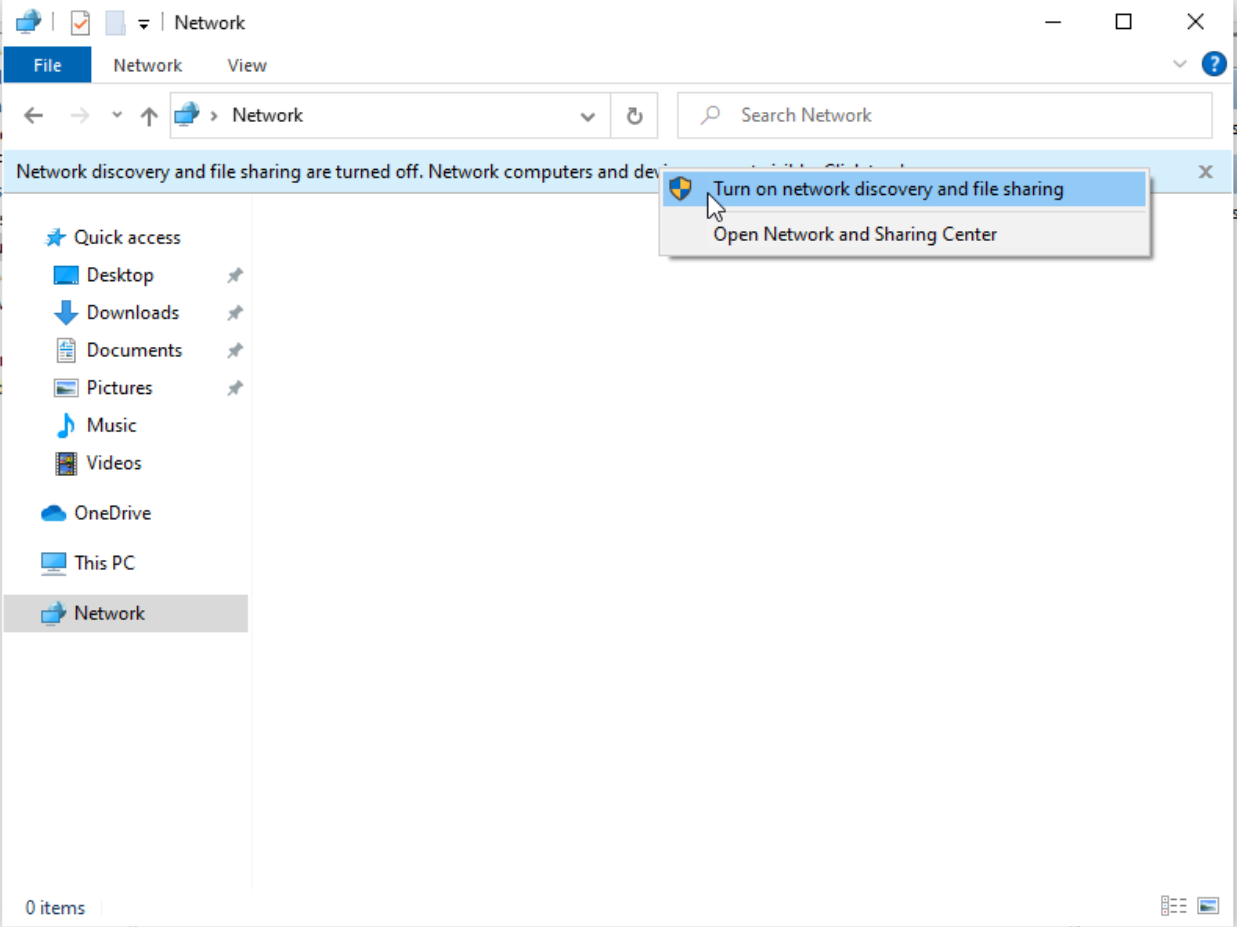Open the Downloads folder in sidebar

[132, 313]
